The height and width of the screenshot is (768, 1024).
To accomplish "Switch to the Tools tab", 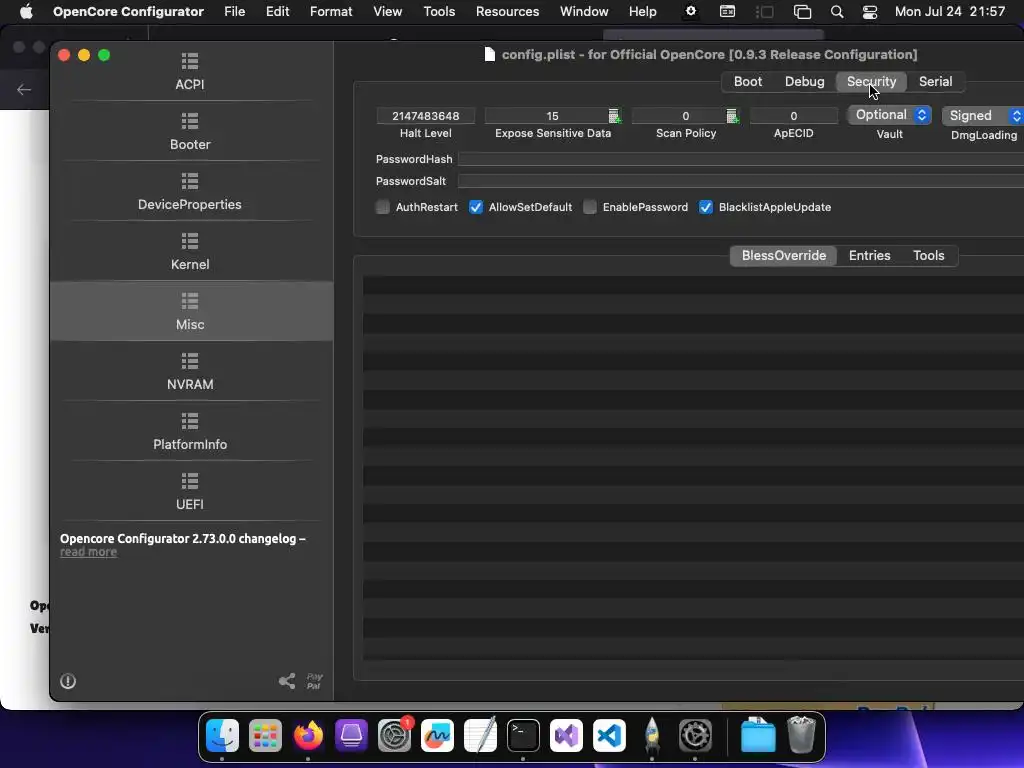I will [x=929, y=255].
